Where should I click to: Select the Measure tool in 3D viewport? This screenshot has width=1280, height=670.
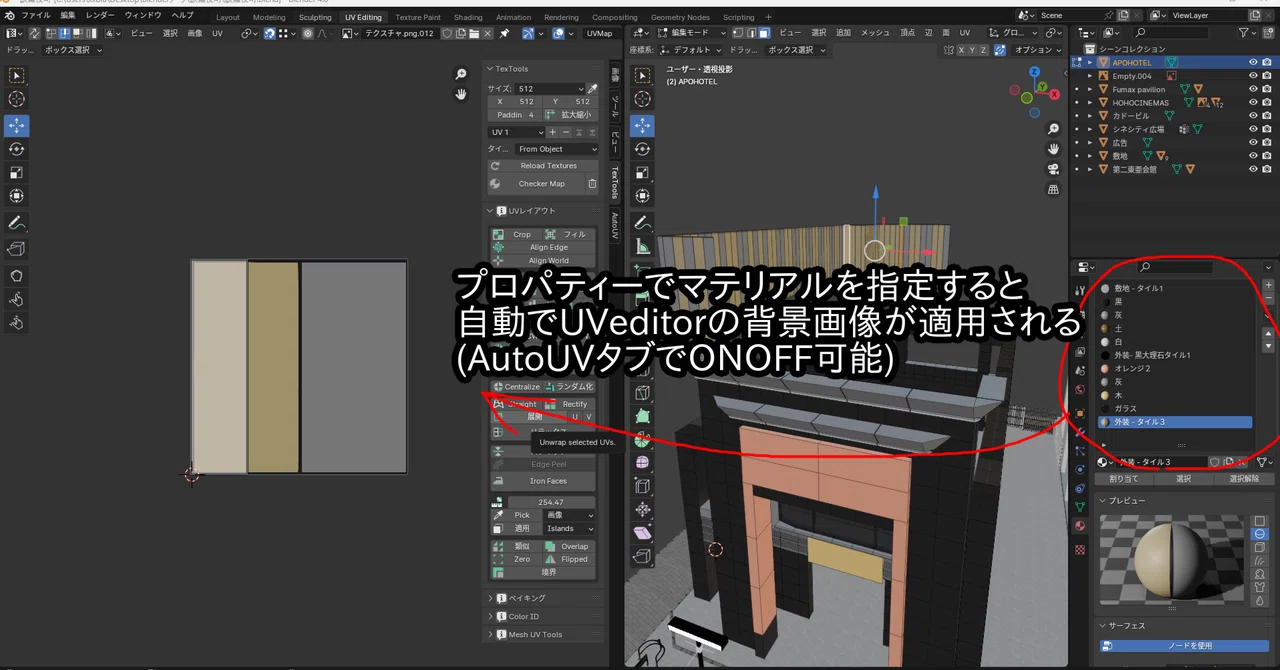[x=643, y=246]
